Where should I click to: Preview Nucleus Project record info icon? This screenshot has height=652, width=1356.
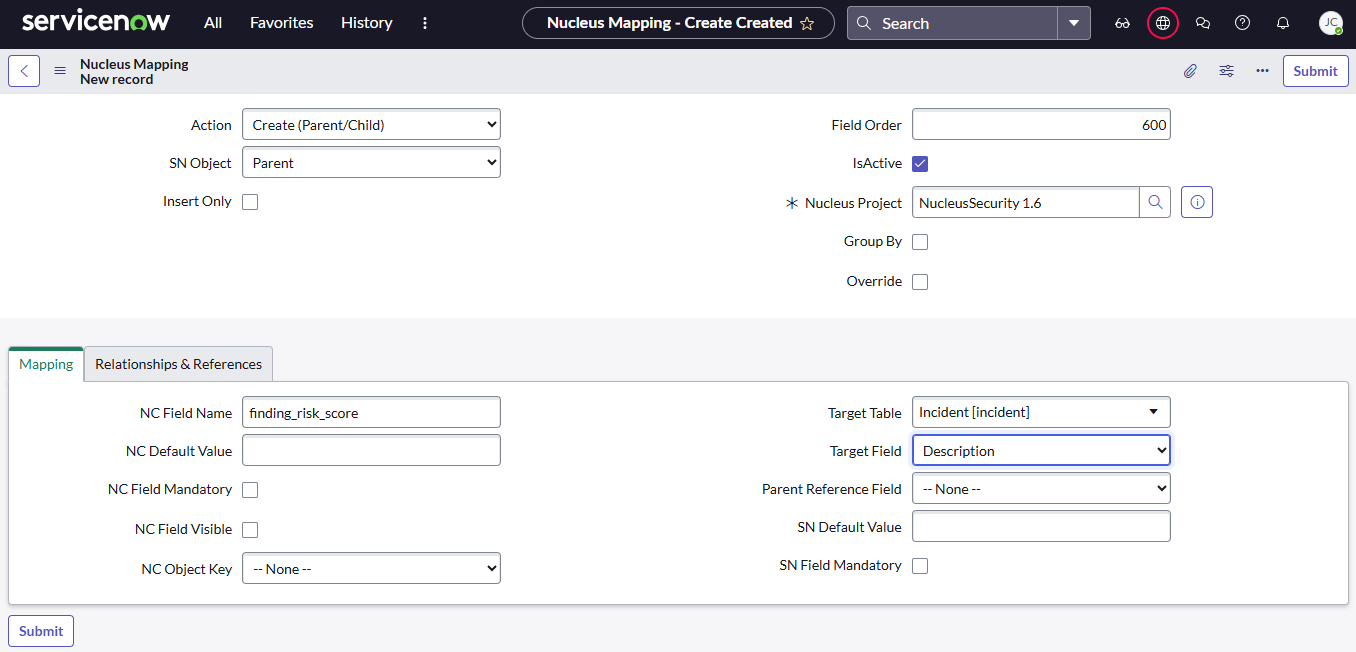tap(1197, 203)
